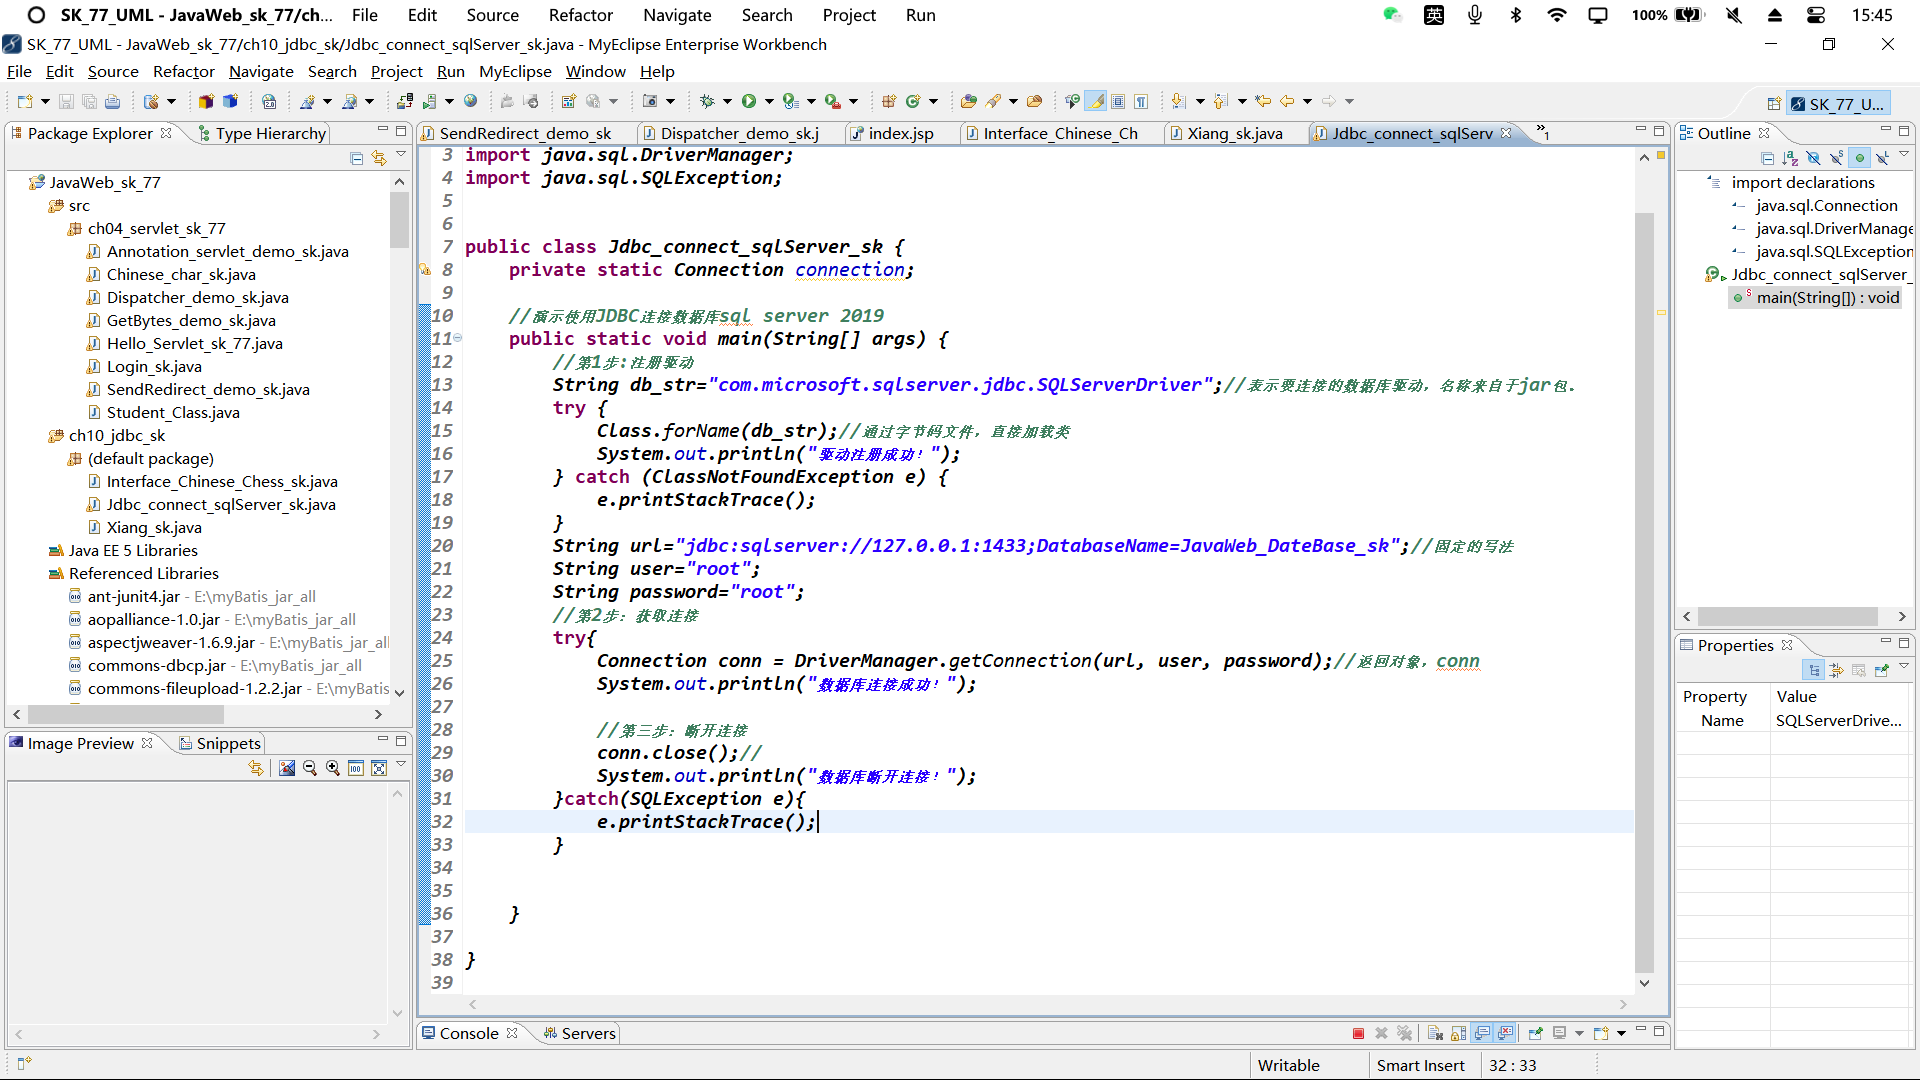Click the red Terminate button in Console

click(x=1358, y=1033)
